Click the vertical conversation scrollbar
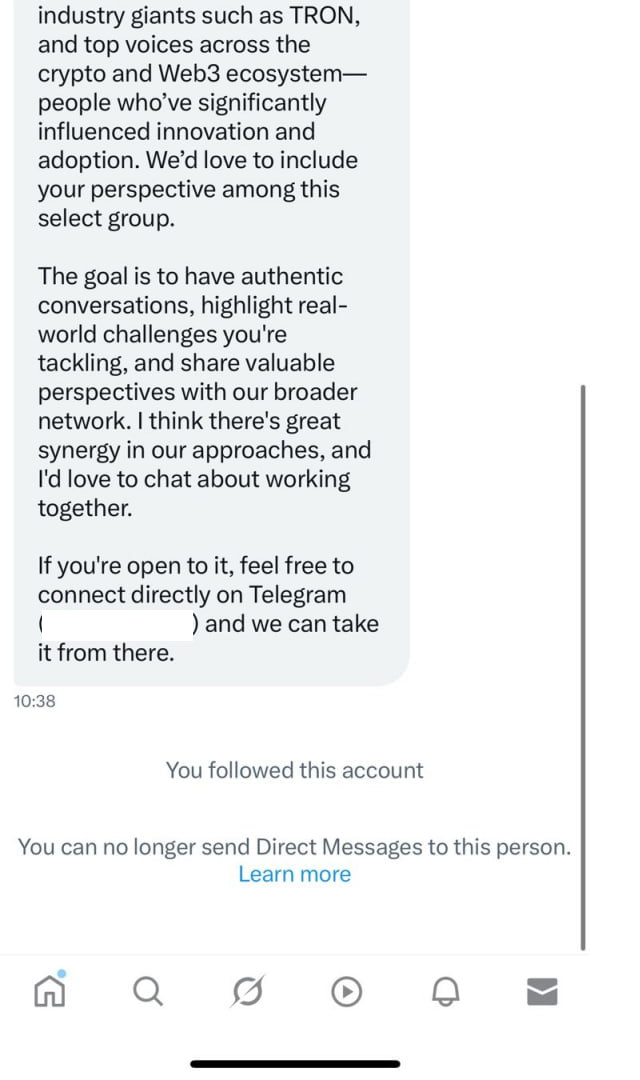 coord(583,667)
